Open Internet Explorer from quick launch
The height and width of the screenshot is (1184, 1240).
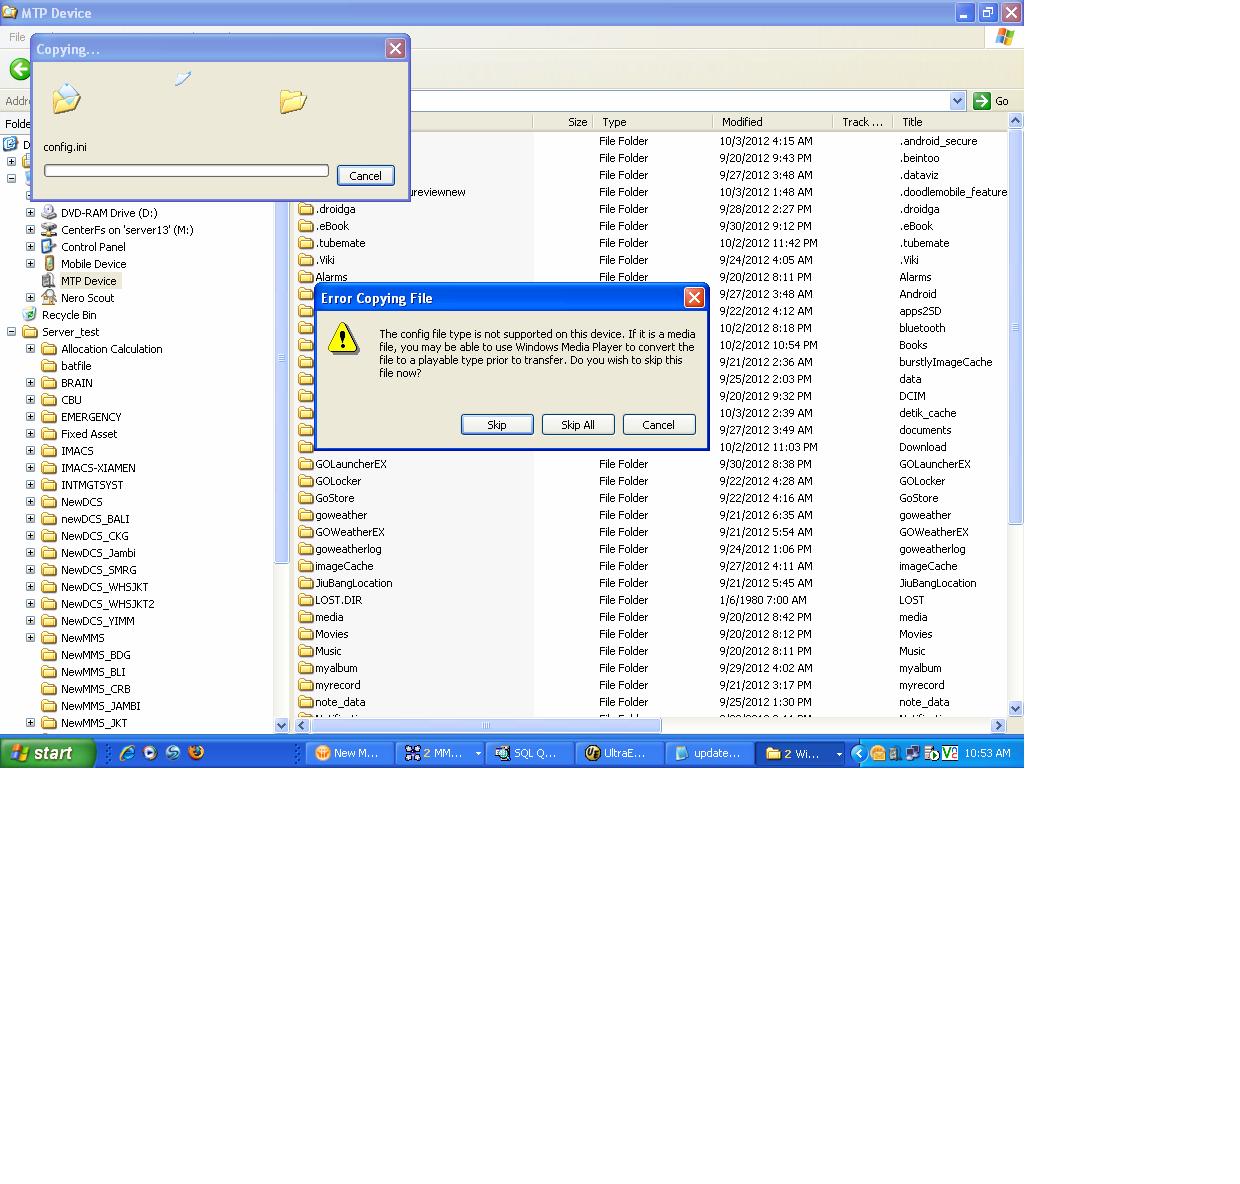coord(127,753)
